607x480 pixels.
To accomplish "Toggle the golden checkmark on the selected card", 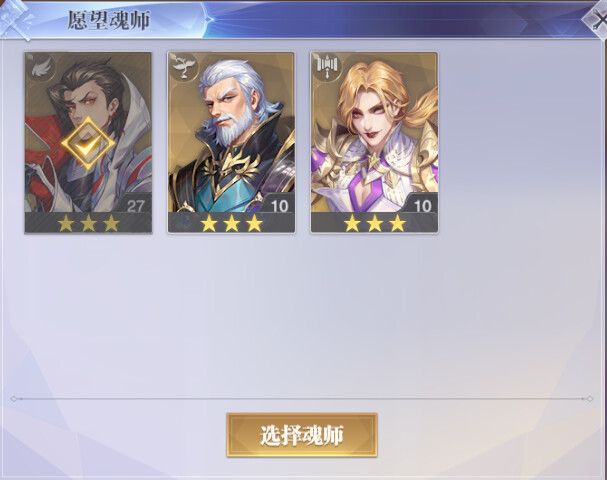I will (88, 144).
